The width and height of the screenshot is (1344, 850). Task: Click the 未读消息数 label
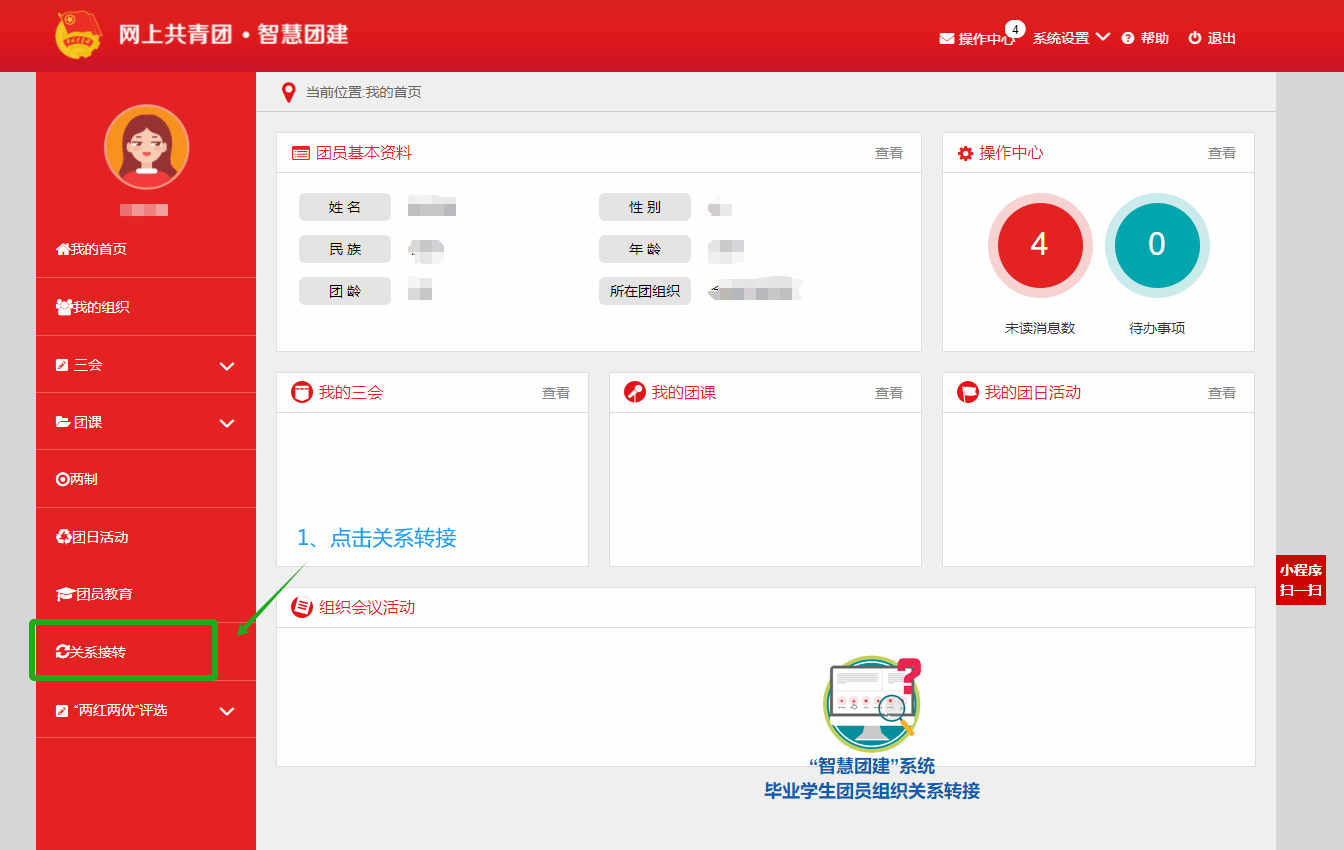coord(1040,328)
